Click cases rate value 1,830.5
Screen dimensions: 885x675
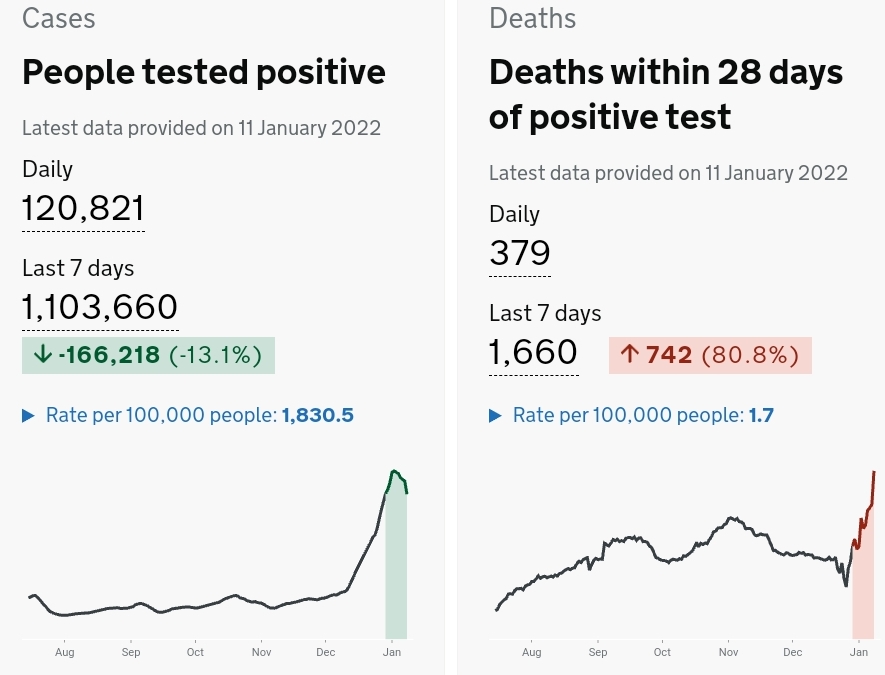(x=318, y=415)
